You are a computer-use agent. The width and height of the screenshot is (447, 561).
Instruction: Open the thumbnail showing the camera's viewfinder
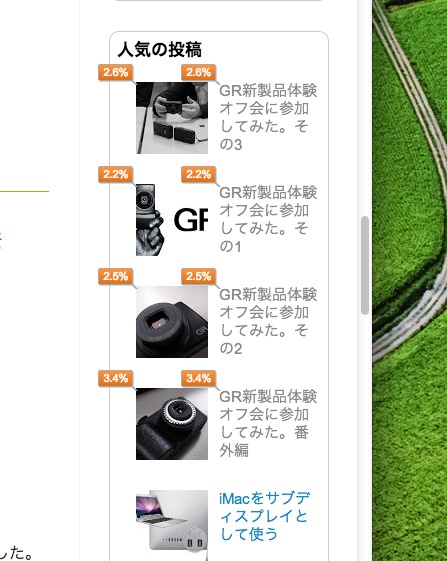point(172,322)
